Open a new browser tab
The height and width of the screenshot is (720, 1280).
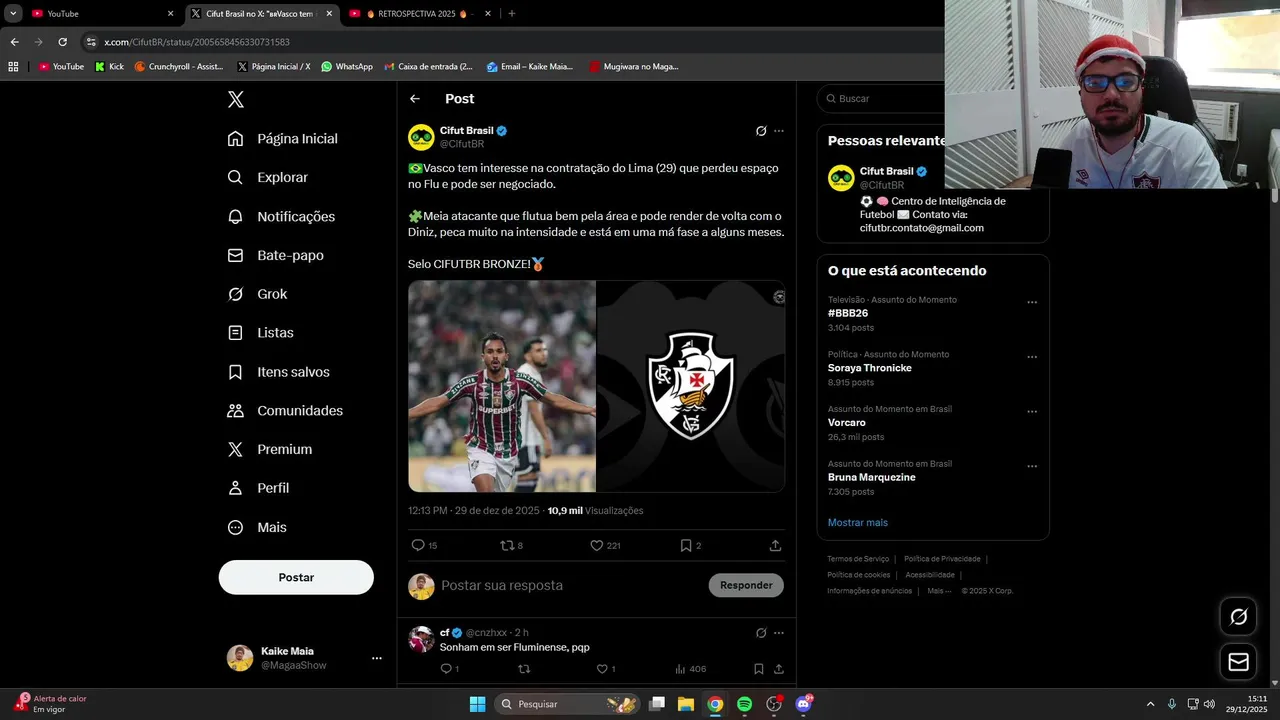[511, 14]
